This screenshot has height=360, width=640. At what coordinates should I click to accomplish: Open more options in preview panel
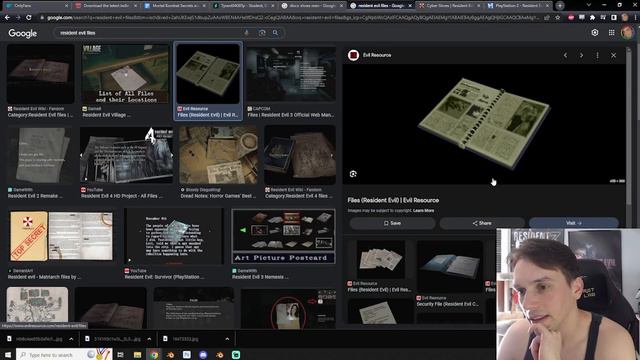[x=598, y=55]
